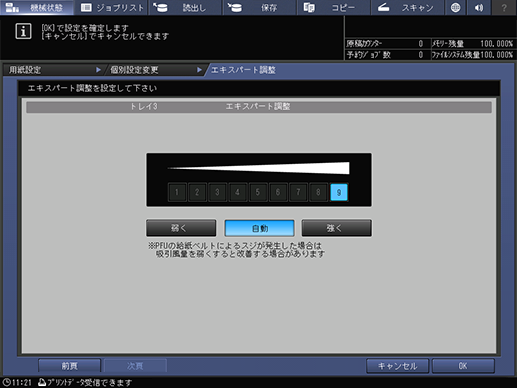This screenshot has width=517, height=388.
Task: Click the 次頁 next page button
Action: click(135, 366)
